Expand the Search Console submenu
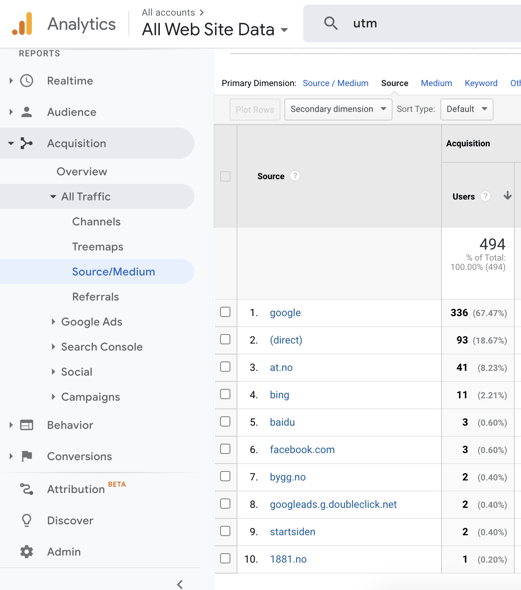 point(53,347)
